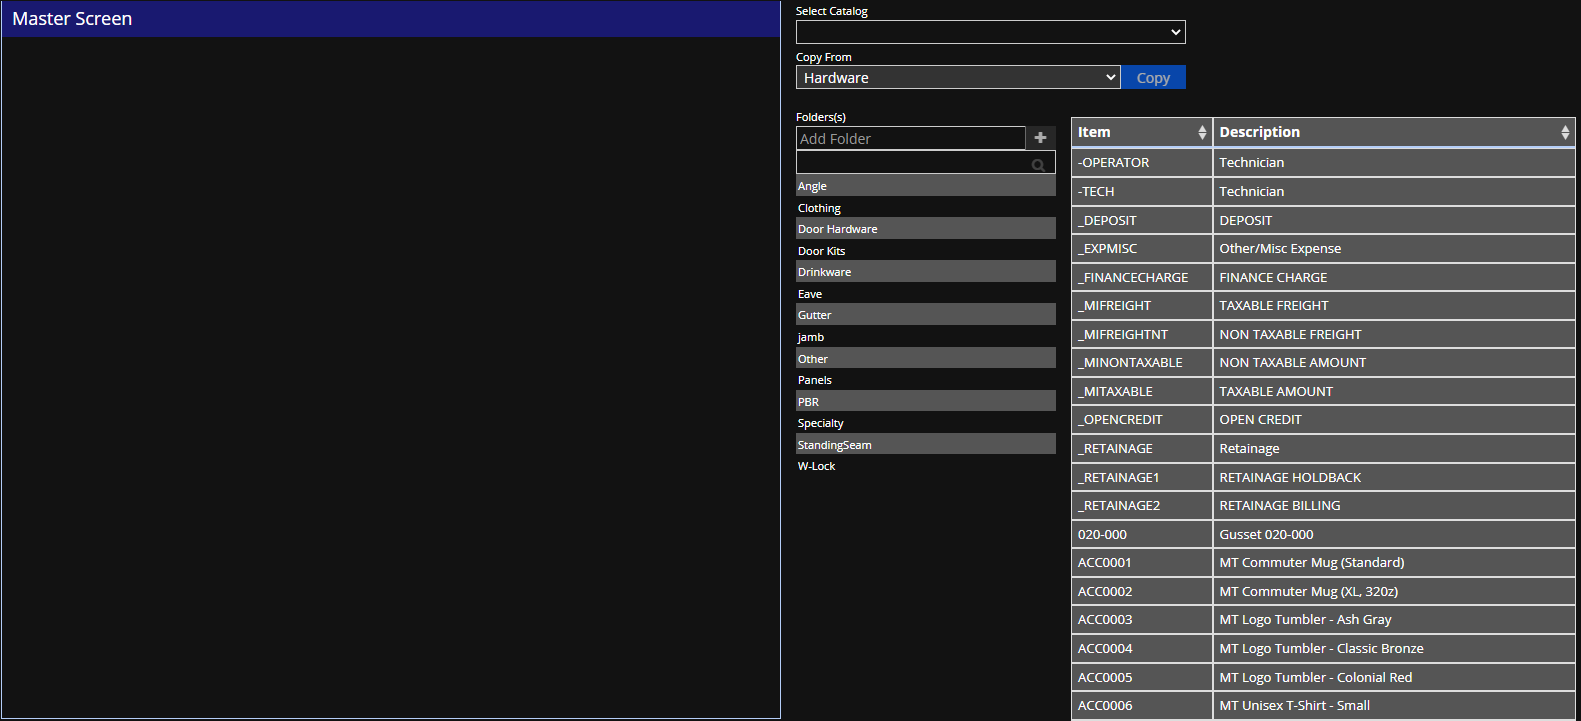Sort by Item column arrows
This screenshot has width=1581, height=721.
pyautogui.click(x=1202, y=132)
